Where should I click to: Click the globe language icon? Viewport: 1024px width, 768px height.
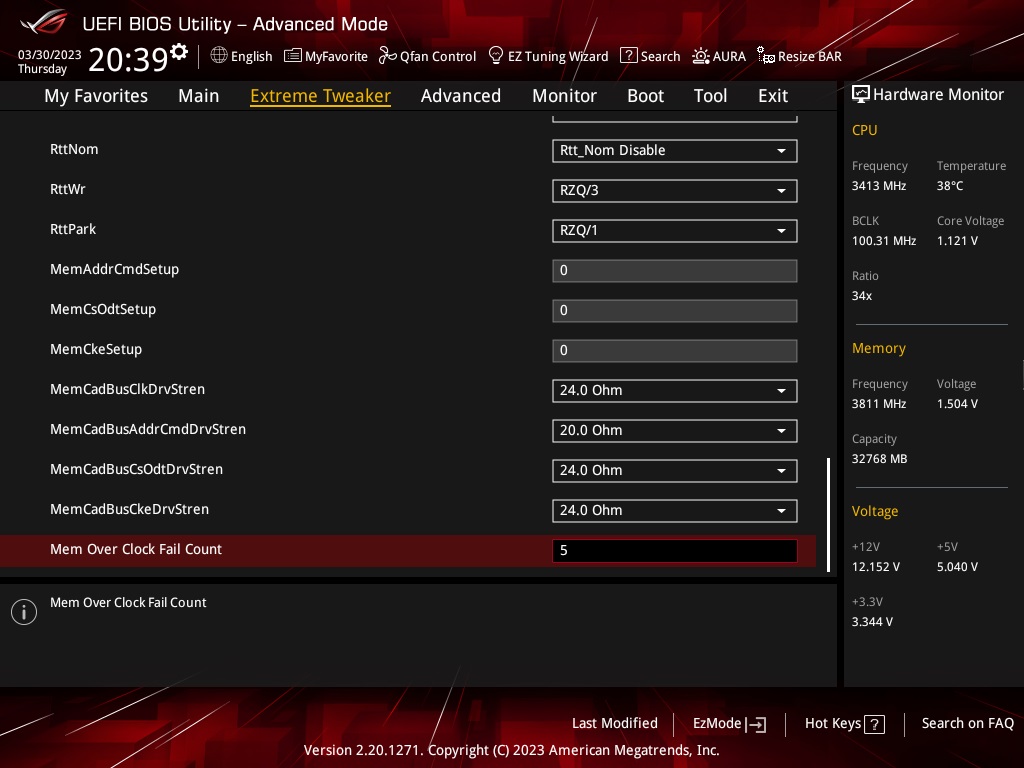point(219,56)
